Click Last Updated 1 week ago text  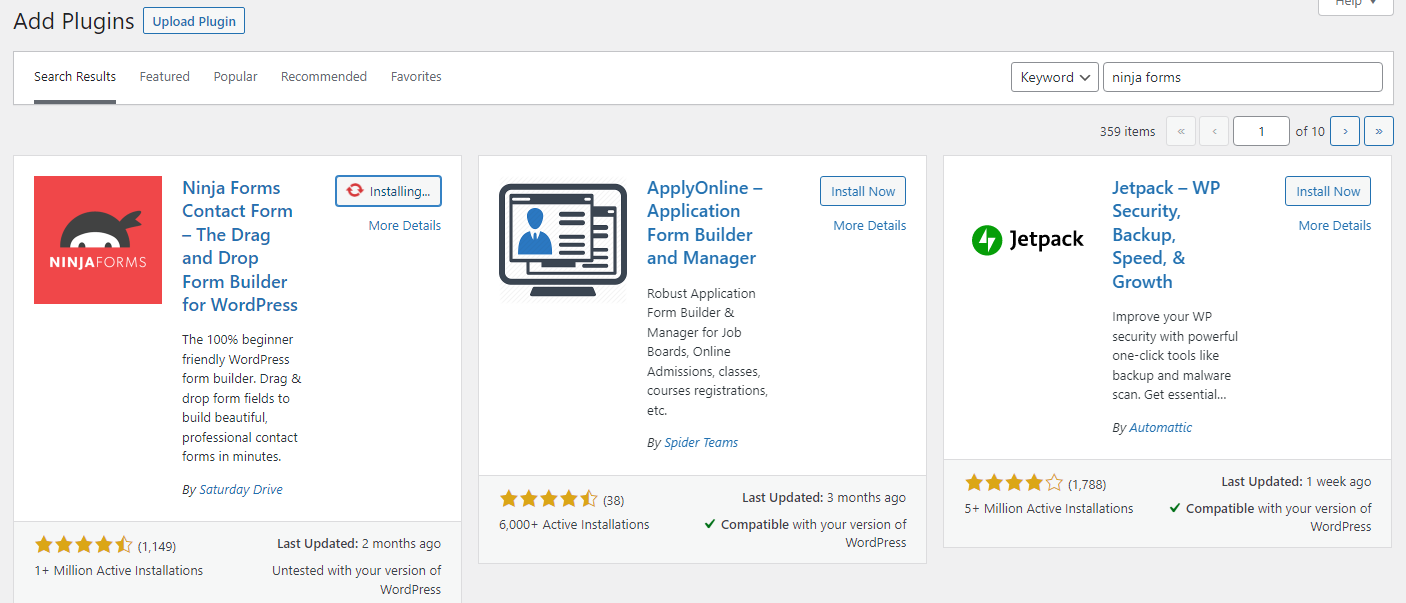[1297, 482]
